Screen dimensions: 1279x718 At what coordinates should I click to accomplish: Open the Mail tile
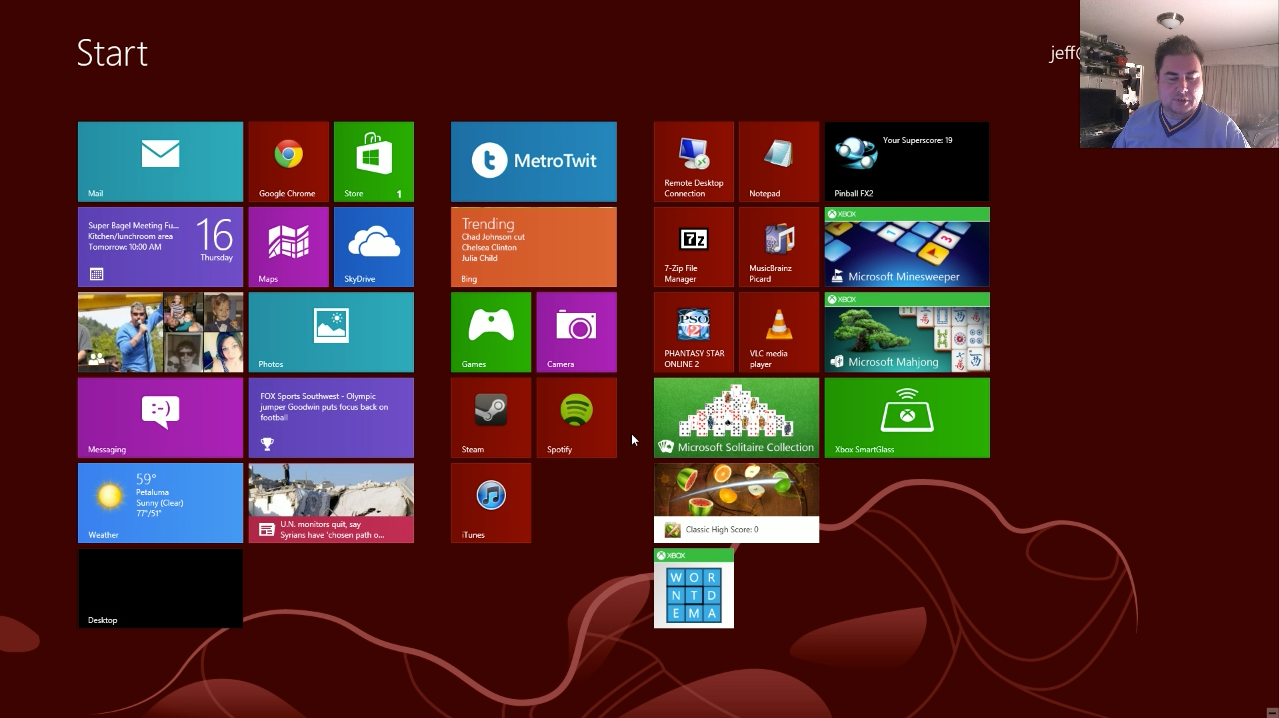160,162
